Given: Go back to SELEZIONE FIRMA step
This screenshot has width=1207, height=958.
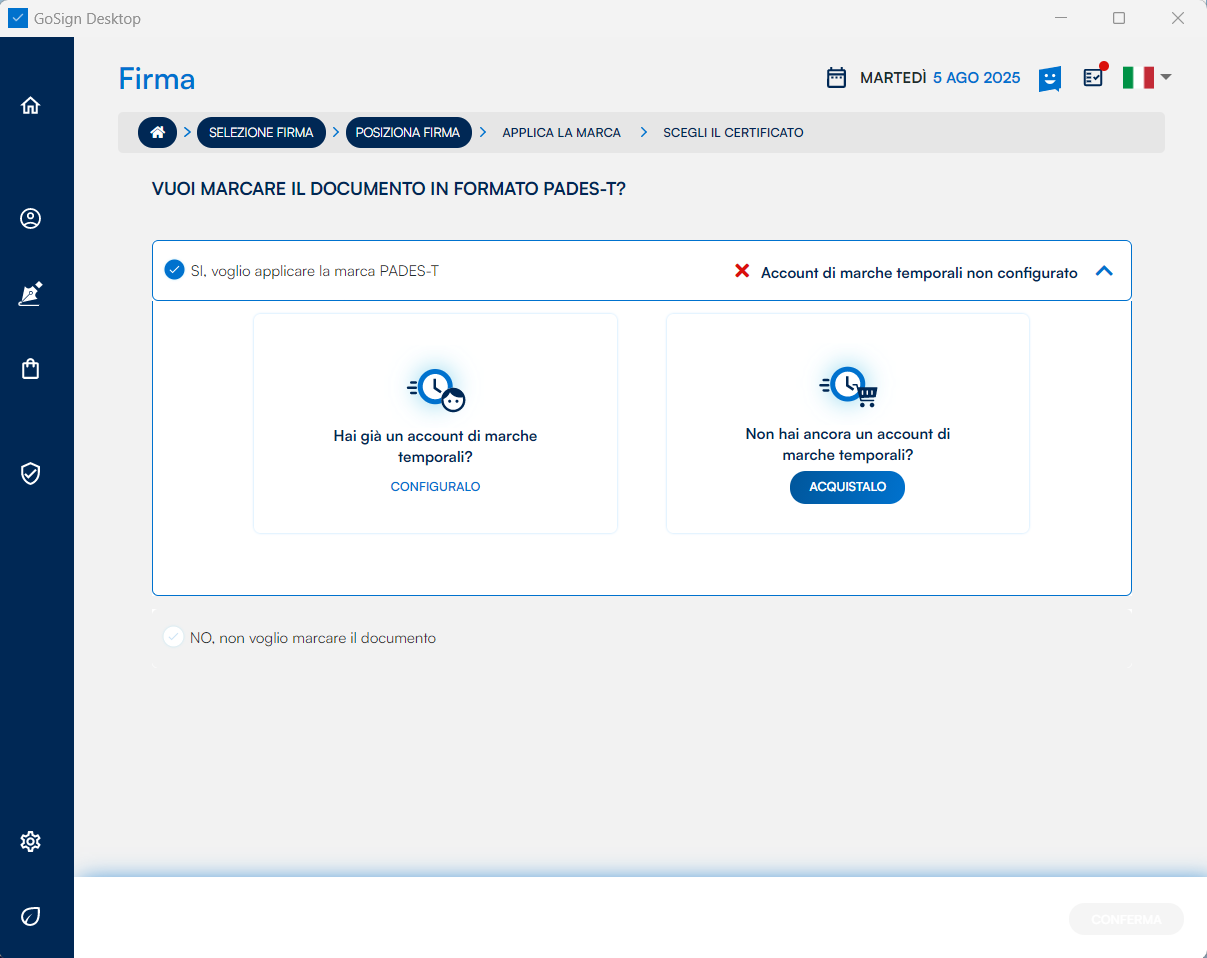Looking at the screenshot, I should [261, 132].
